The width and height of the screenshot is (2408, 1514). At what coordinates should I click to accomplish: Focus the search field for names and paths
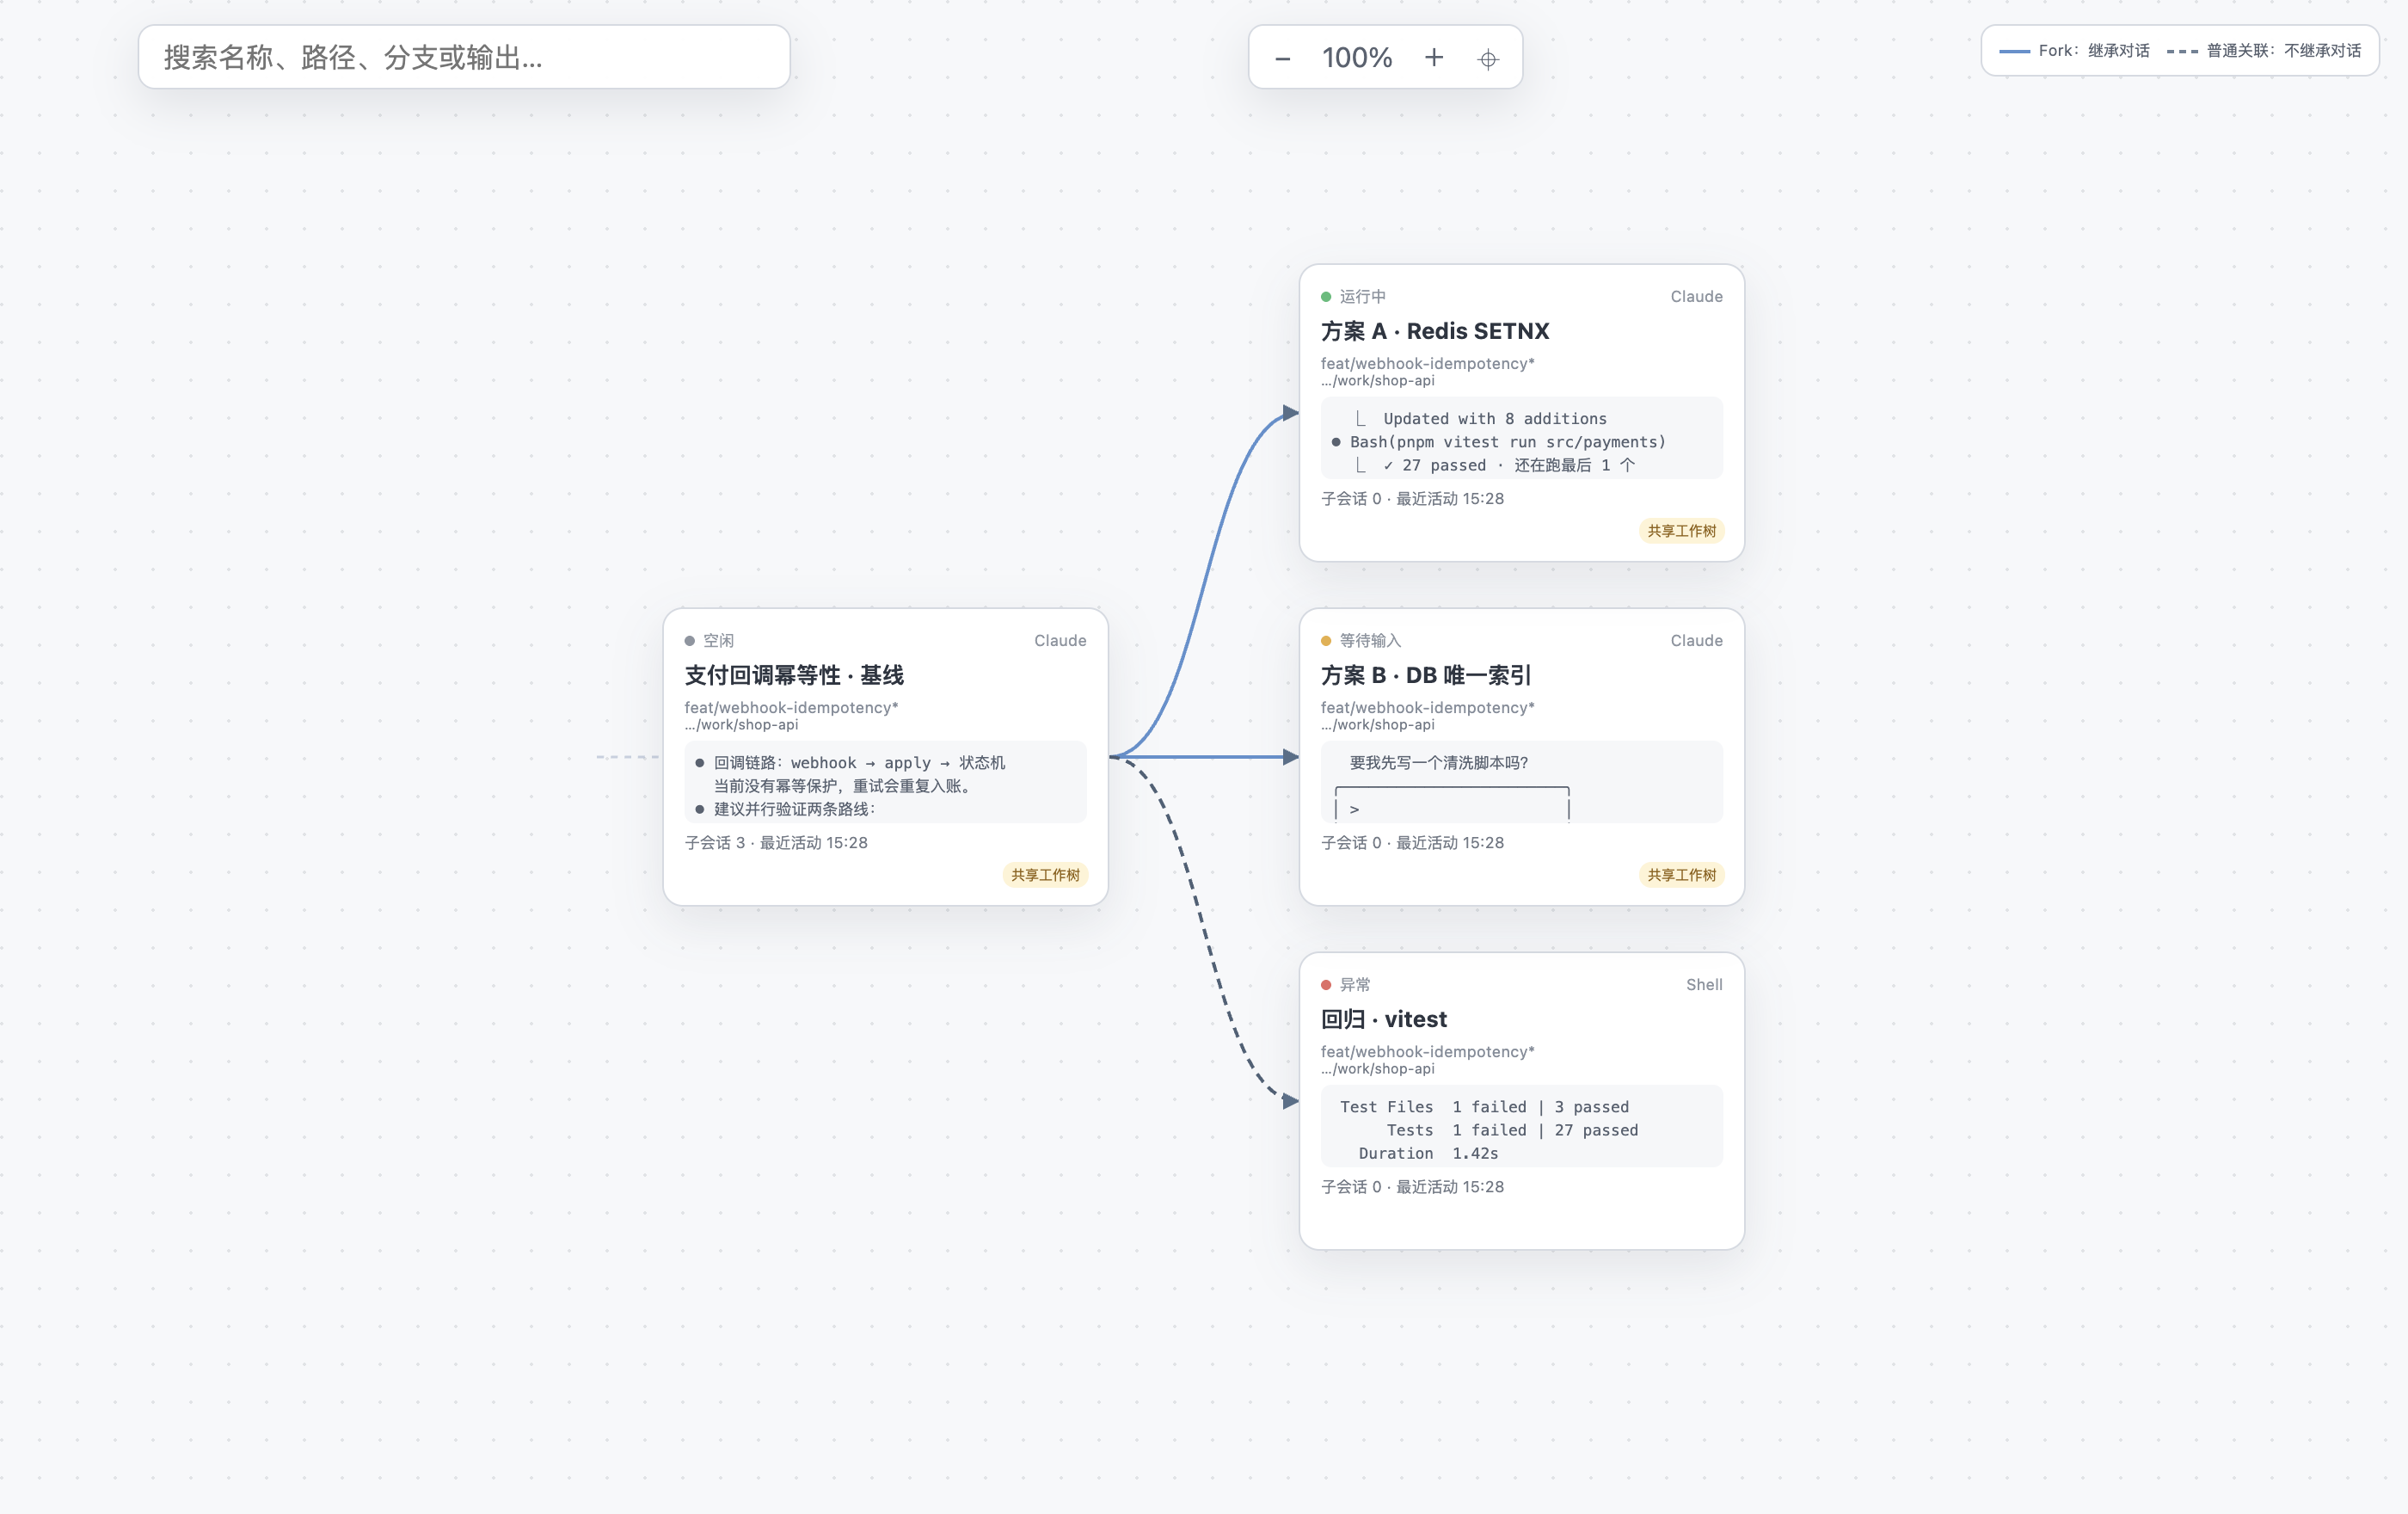(x=464, y=57)
